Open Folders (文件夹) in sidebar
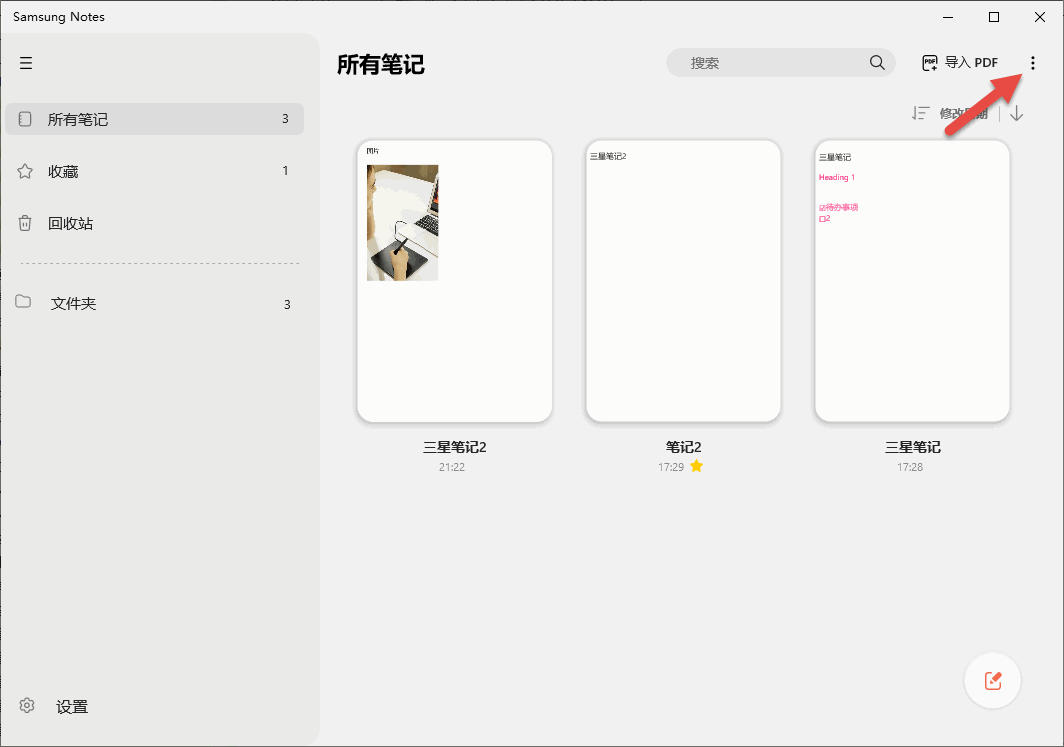 tap(155, 303)
